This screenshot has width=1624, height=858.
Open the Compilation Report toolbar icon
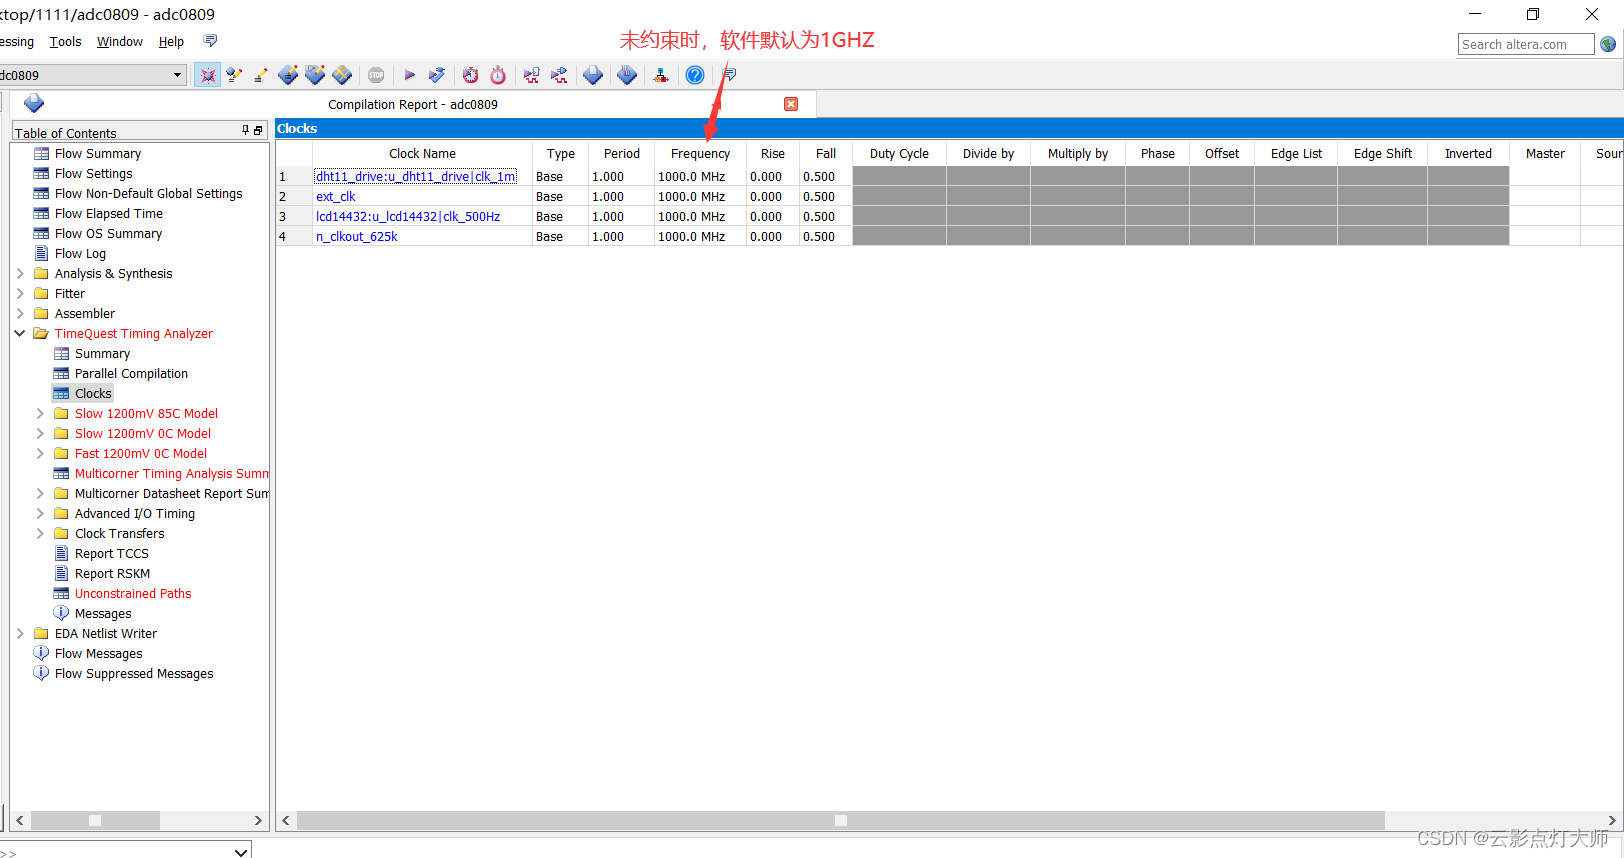click(593, 75)
